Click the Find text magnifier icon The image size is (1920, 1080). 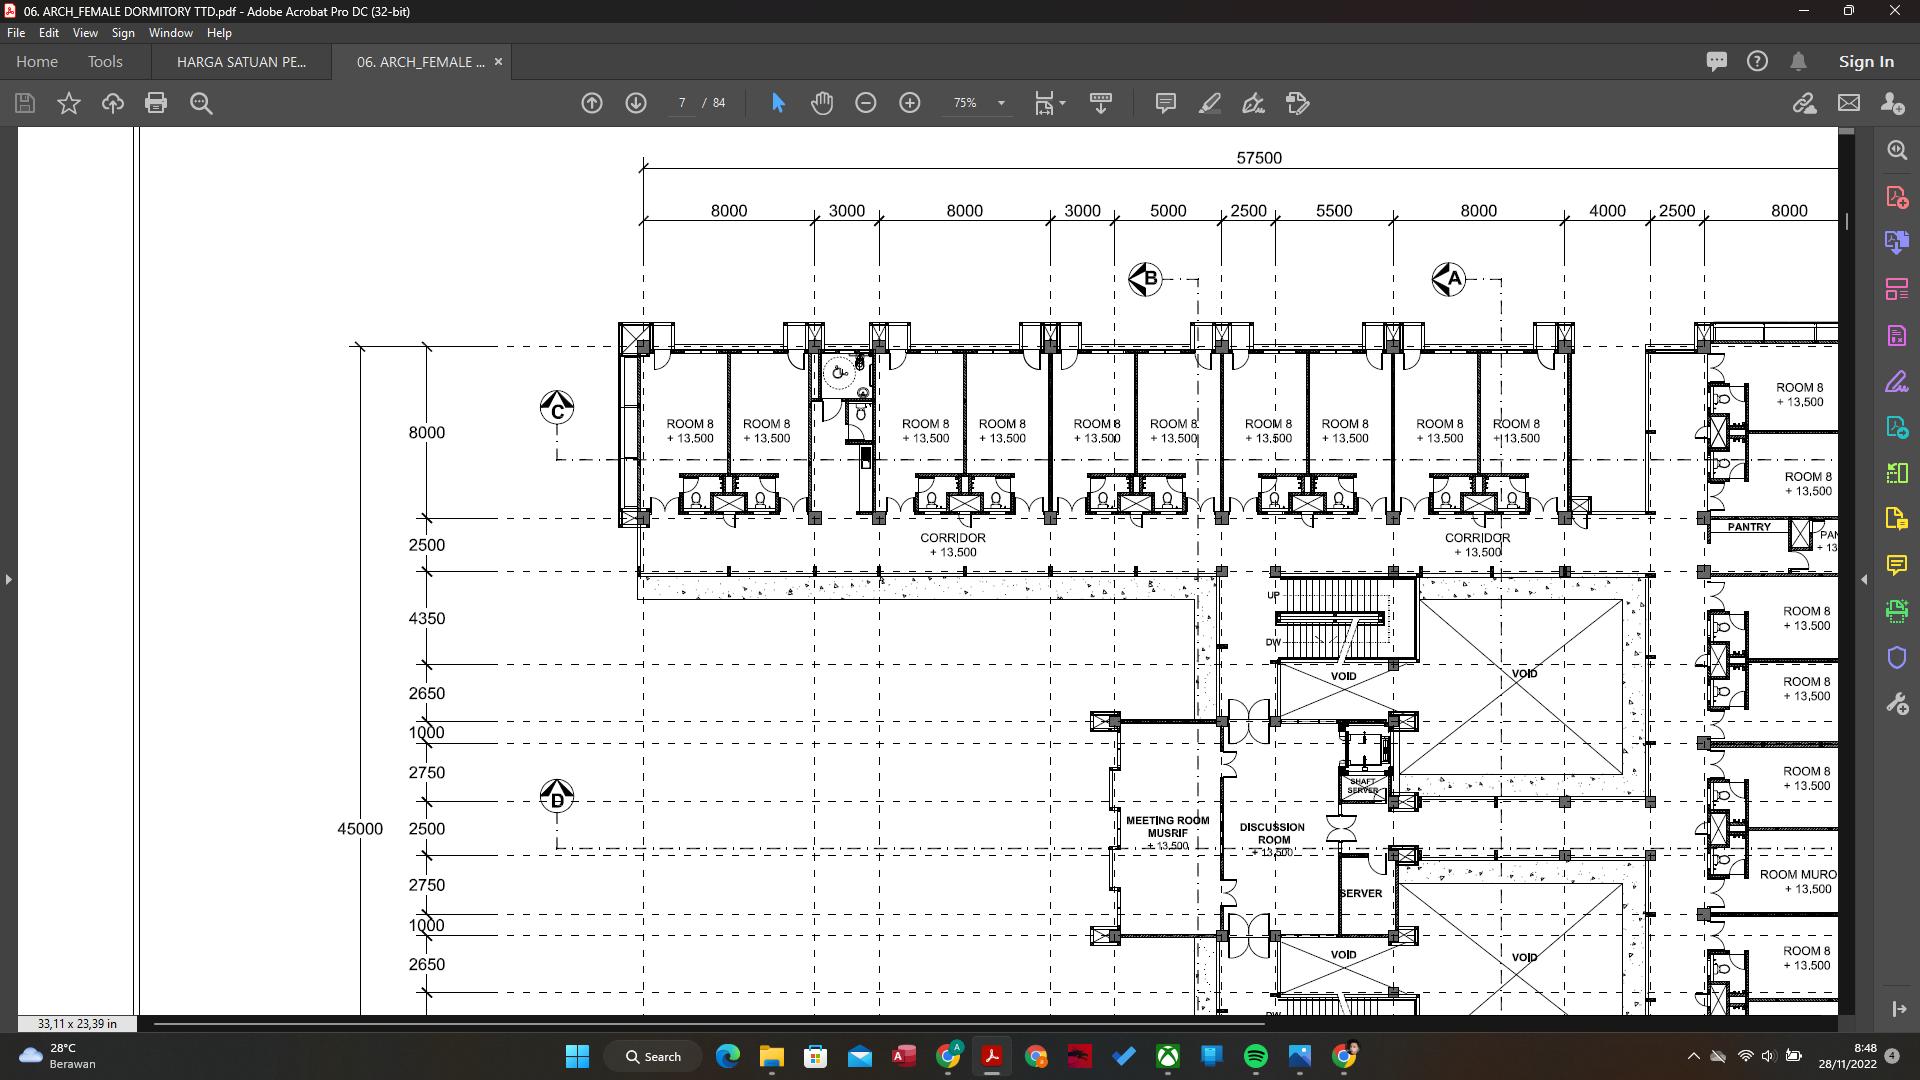[201, 103]
